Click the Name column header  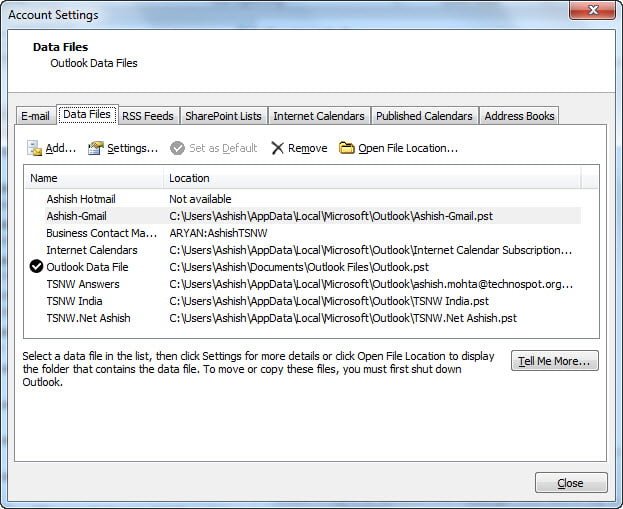94,178
